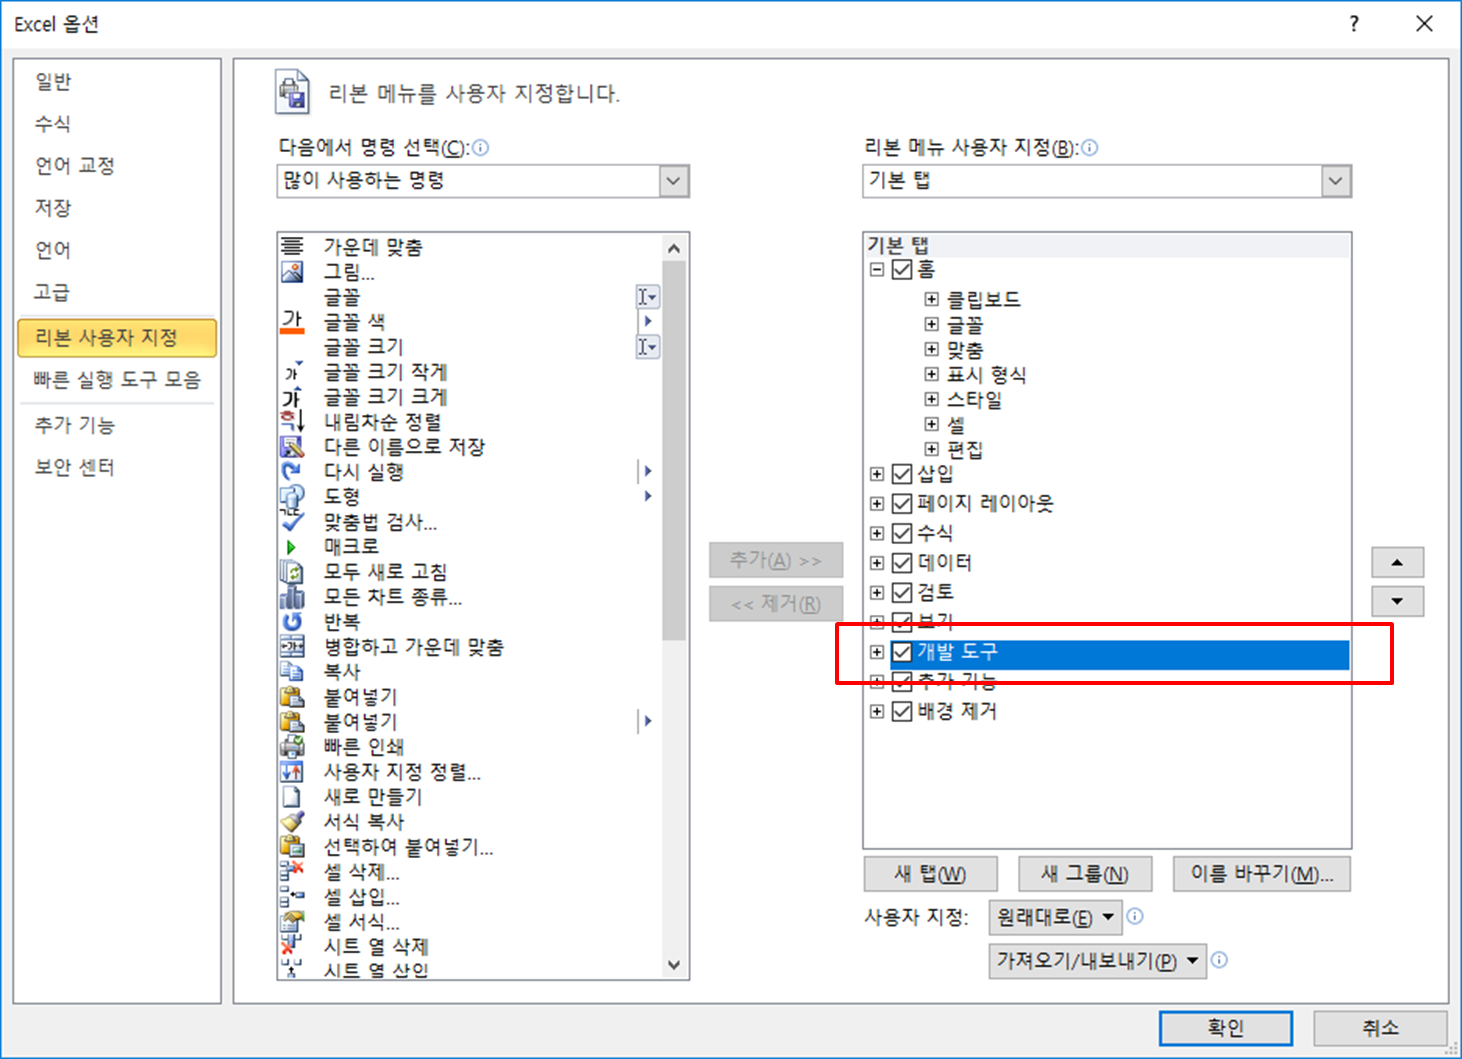Screen dimensions: 1462x1059
Task: Click the 그림... picture icon
Action: coord(292,271)
